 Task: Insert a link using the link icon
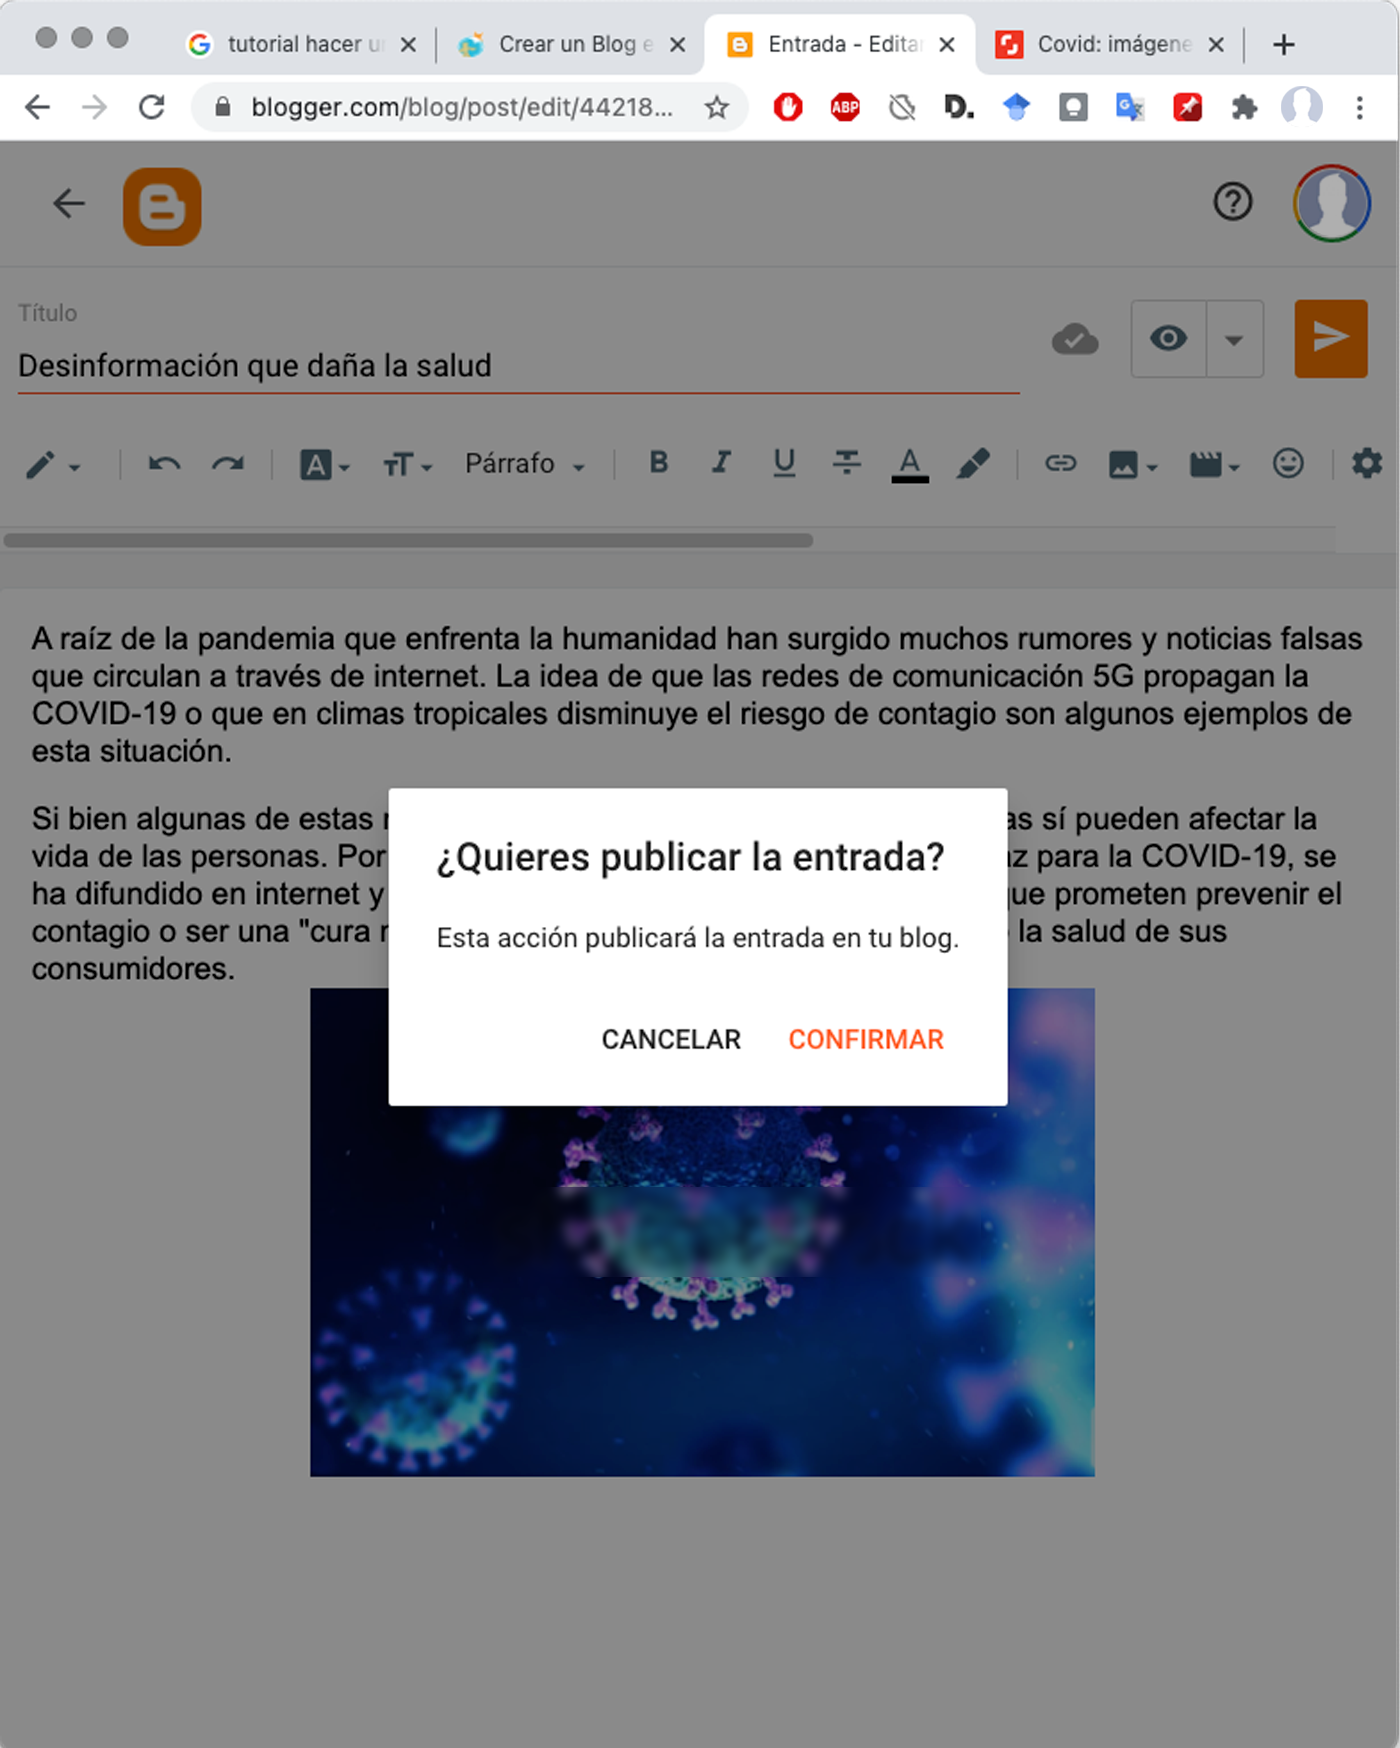[1060, 463]
